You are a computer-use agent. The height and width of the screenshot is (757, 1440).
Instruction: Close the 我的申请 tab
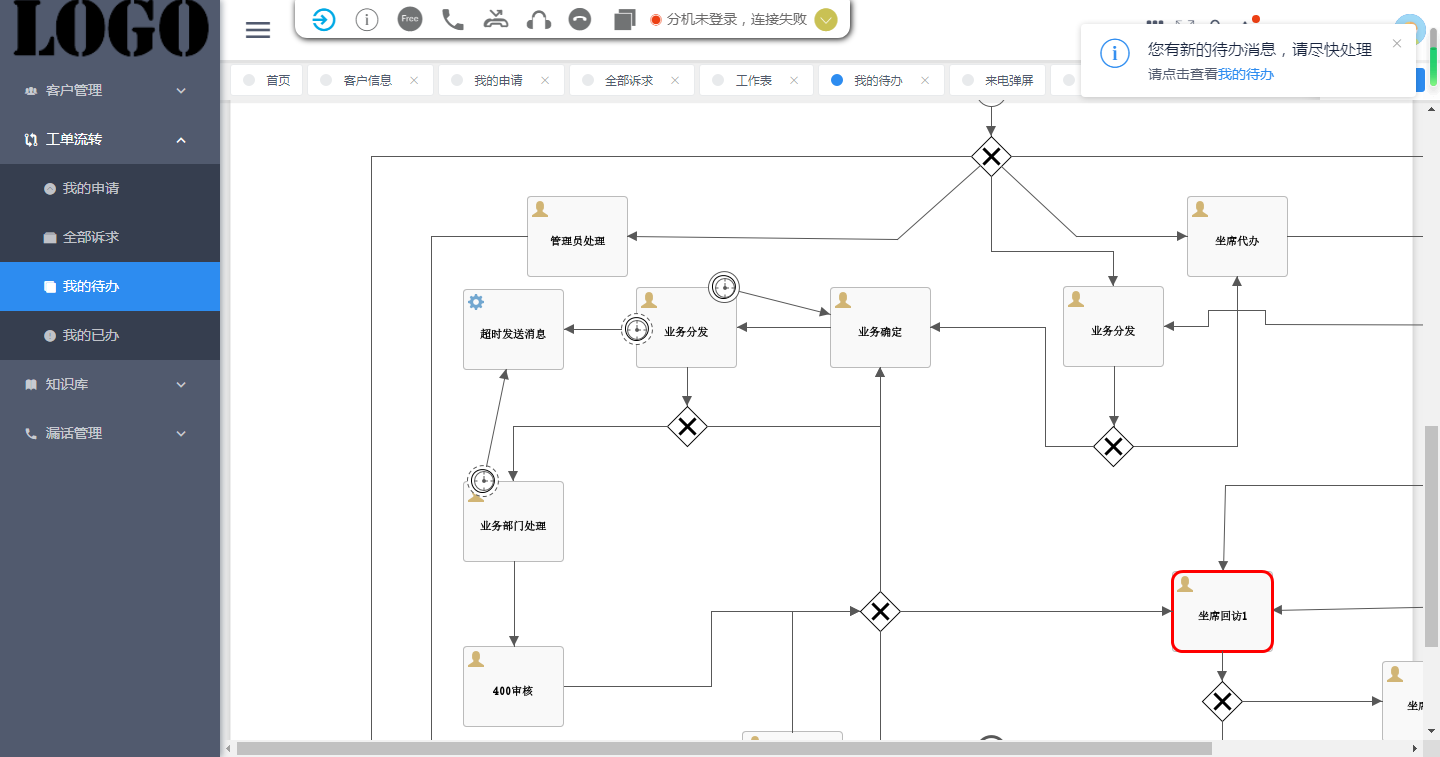pos(545,81)
